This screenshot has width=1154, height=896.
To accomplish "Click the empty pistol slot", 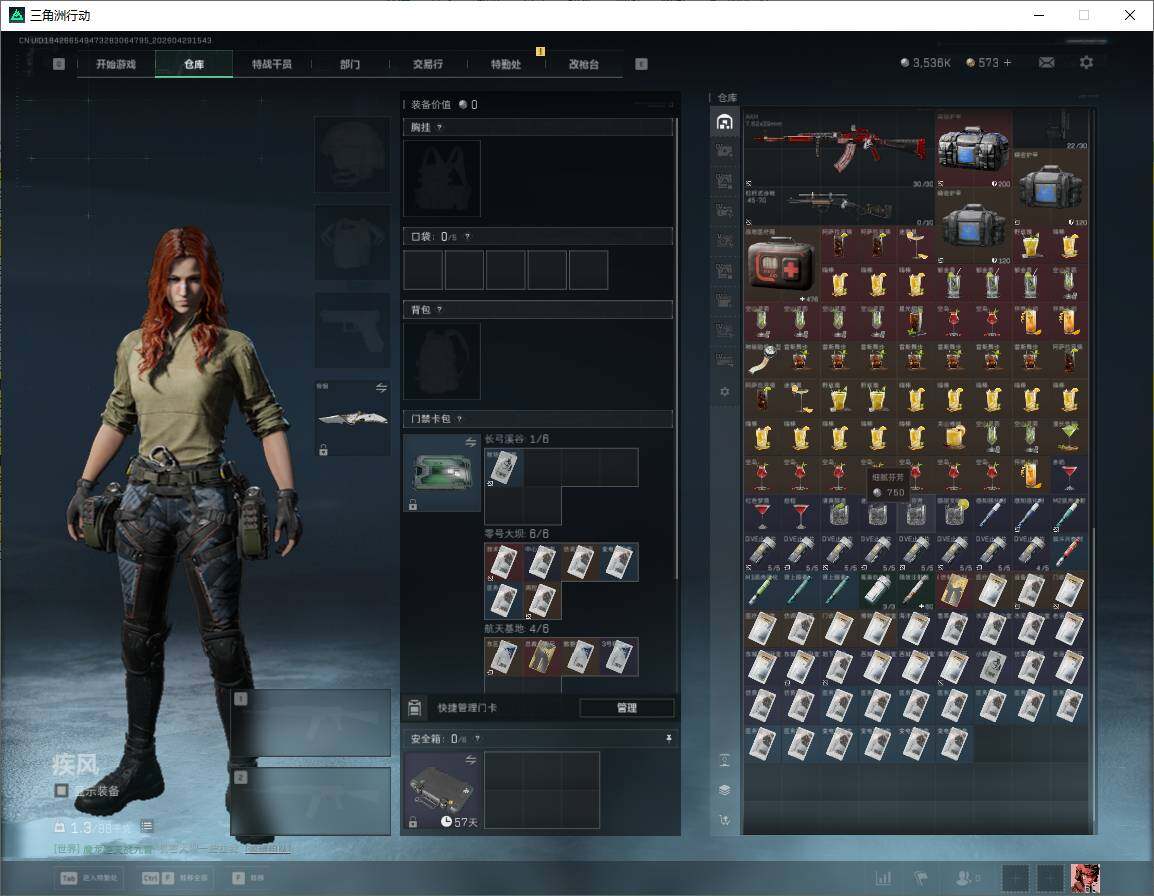I will pyautogui.click(x=353, y=330).
